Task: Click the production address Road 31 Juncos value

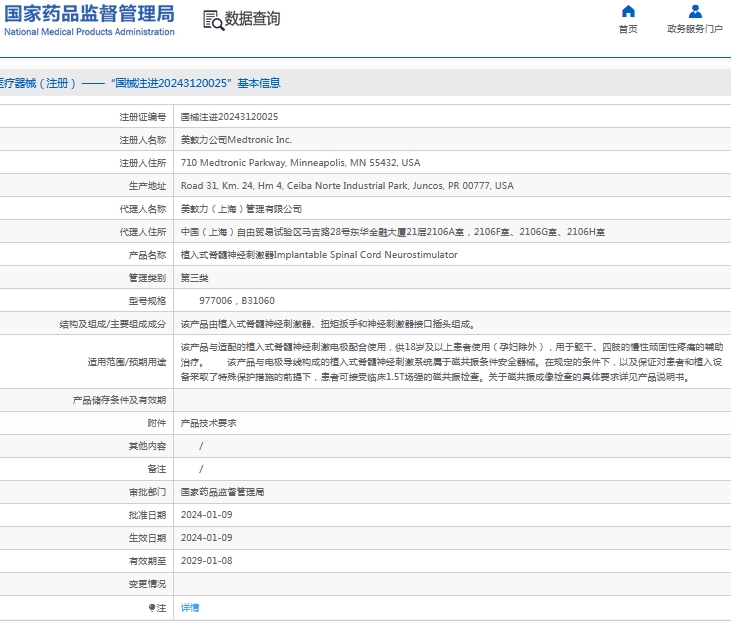Action: point(347,185)
